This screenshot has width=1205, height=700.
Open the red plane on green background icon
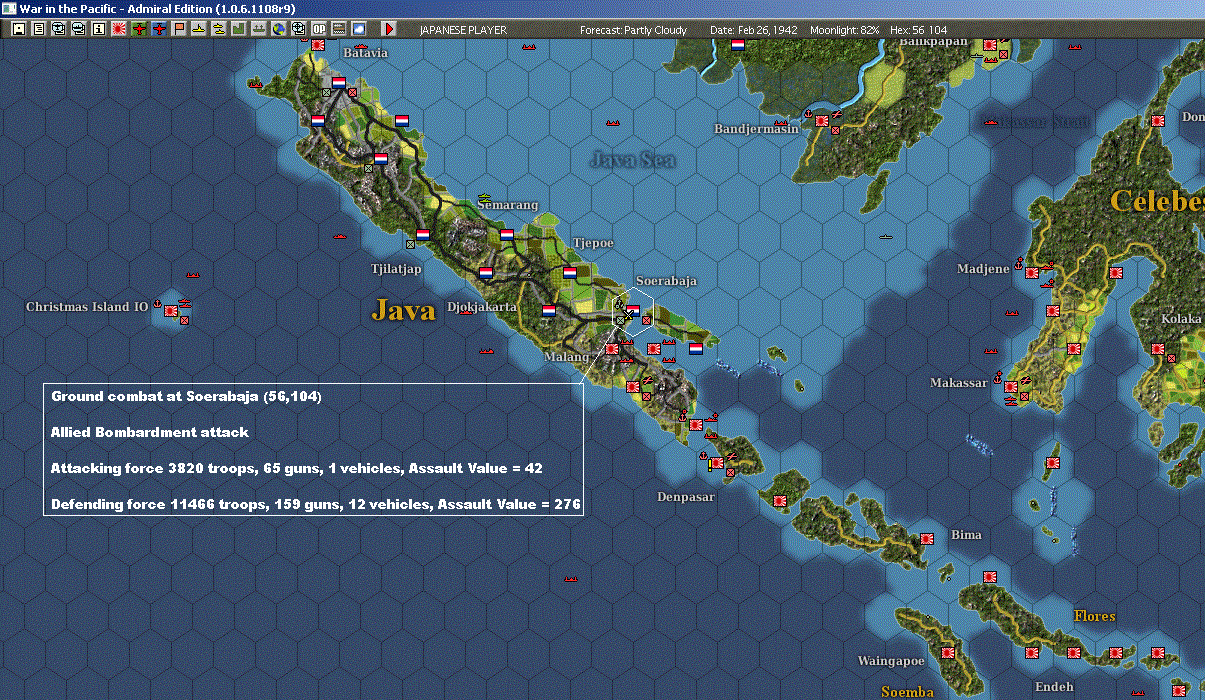139,29
